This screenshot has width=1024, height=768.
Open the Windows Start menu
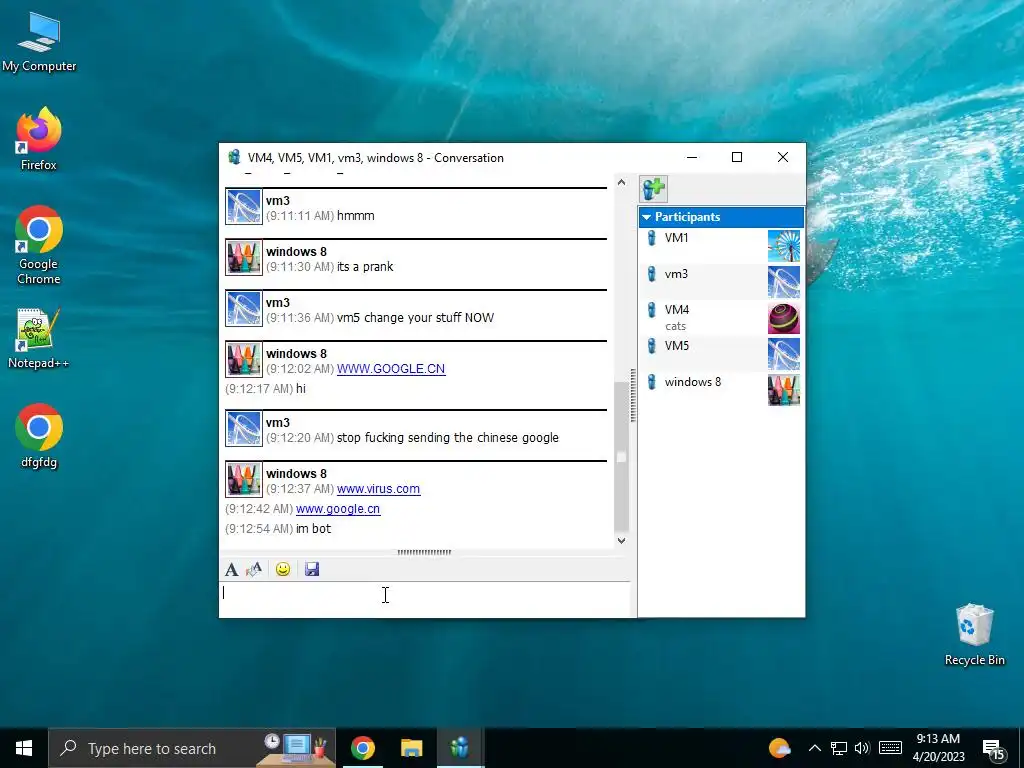point(24,748)
